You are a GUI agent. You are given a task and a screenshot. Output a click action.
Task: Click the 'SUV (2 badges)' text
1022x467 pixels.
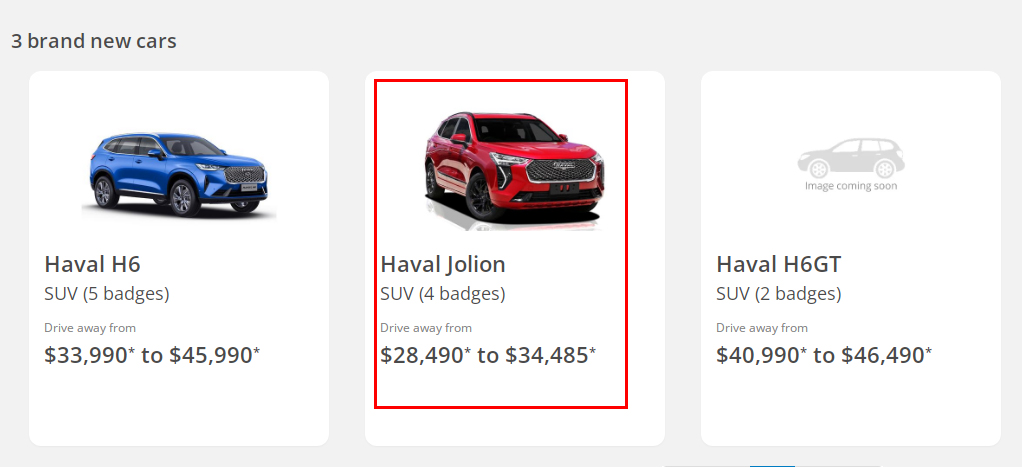(x=778, y=294)
